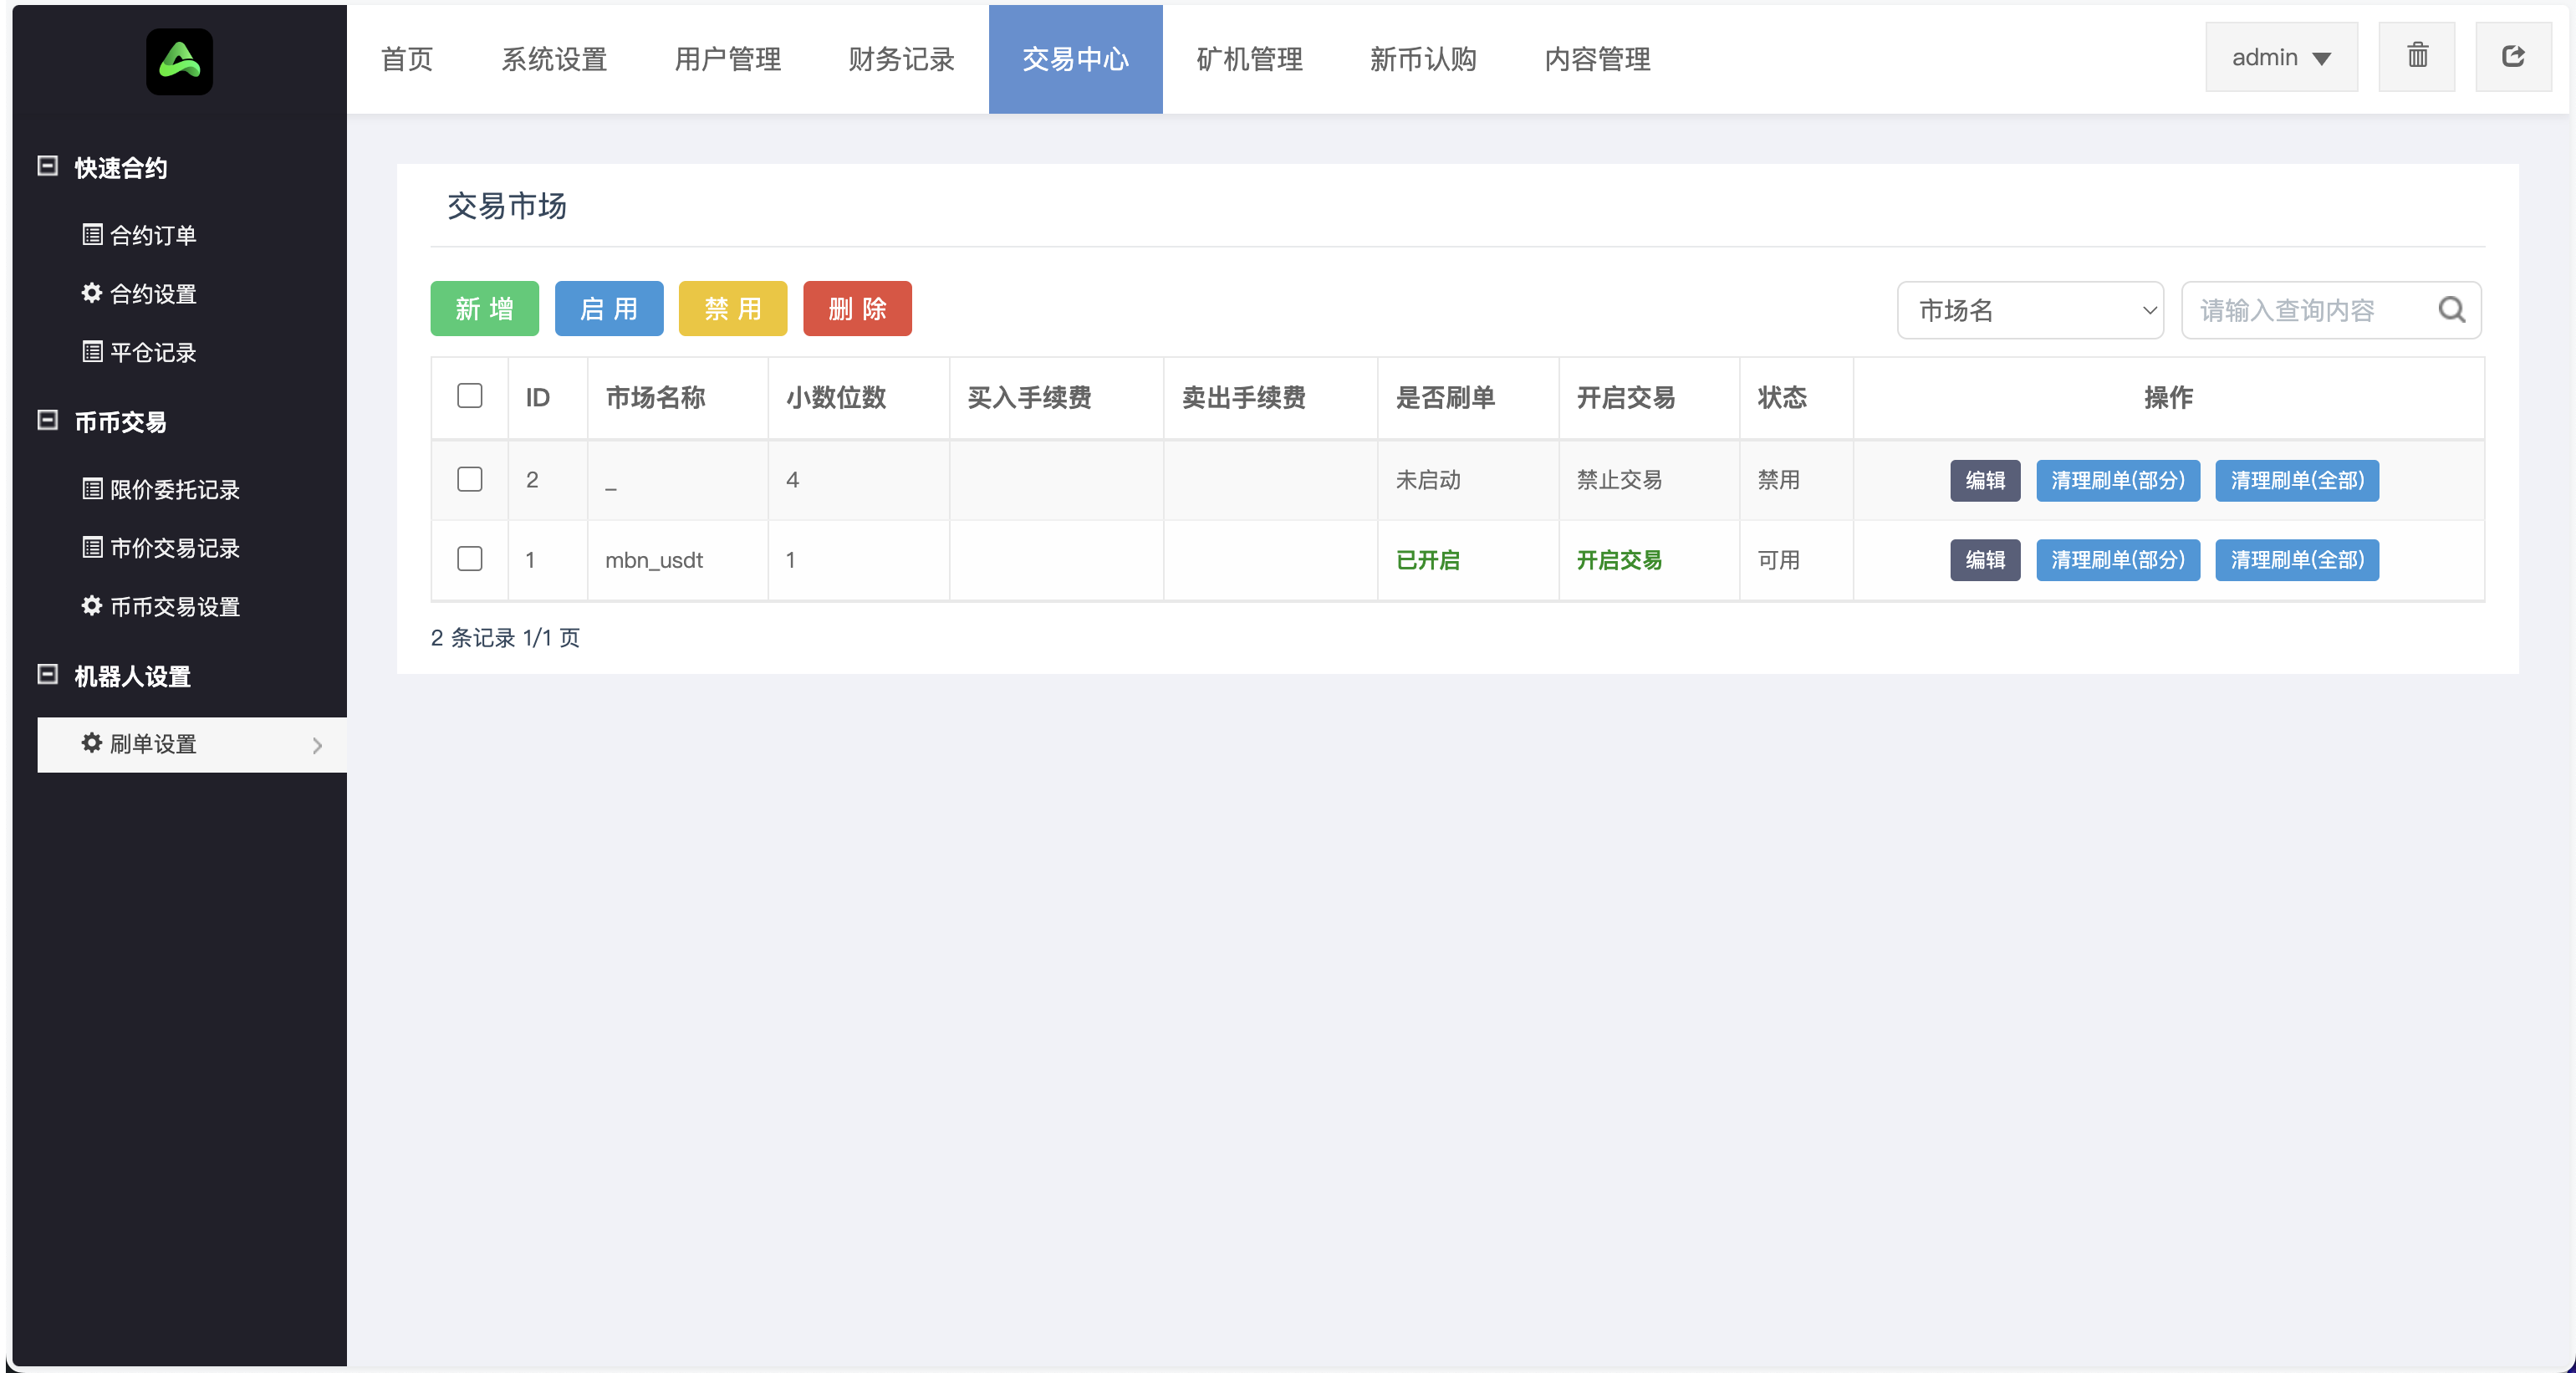Click the gear icon beside 币币交易设置
Image resolution: width=2576 pixels, height=1373 pixels.
(x=91, y=606)
